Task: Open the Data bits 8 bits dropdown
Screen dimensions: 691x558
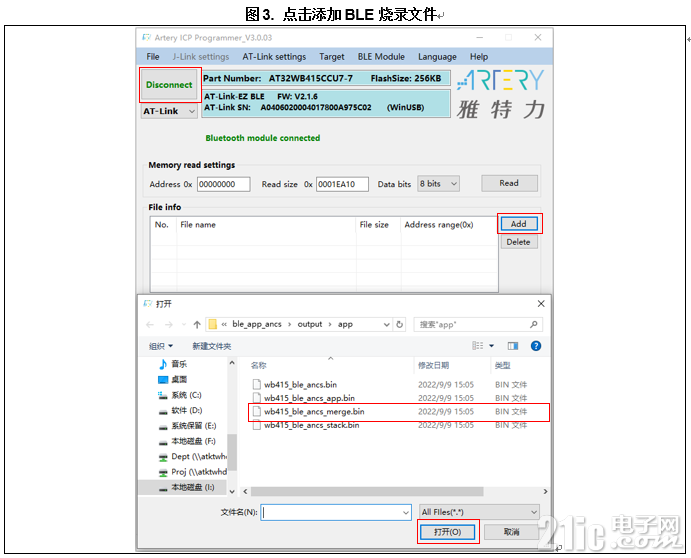Action: click(438, 184)
